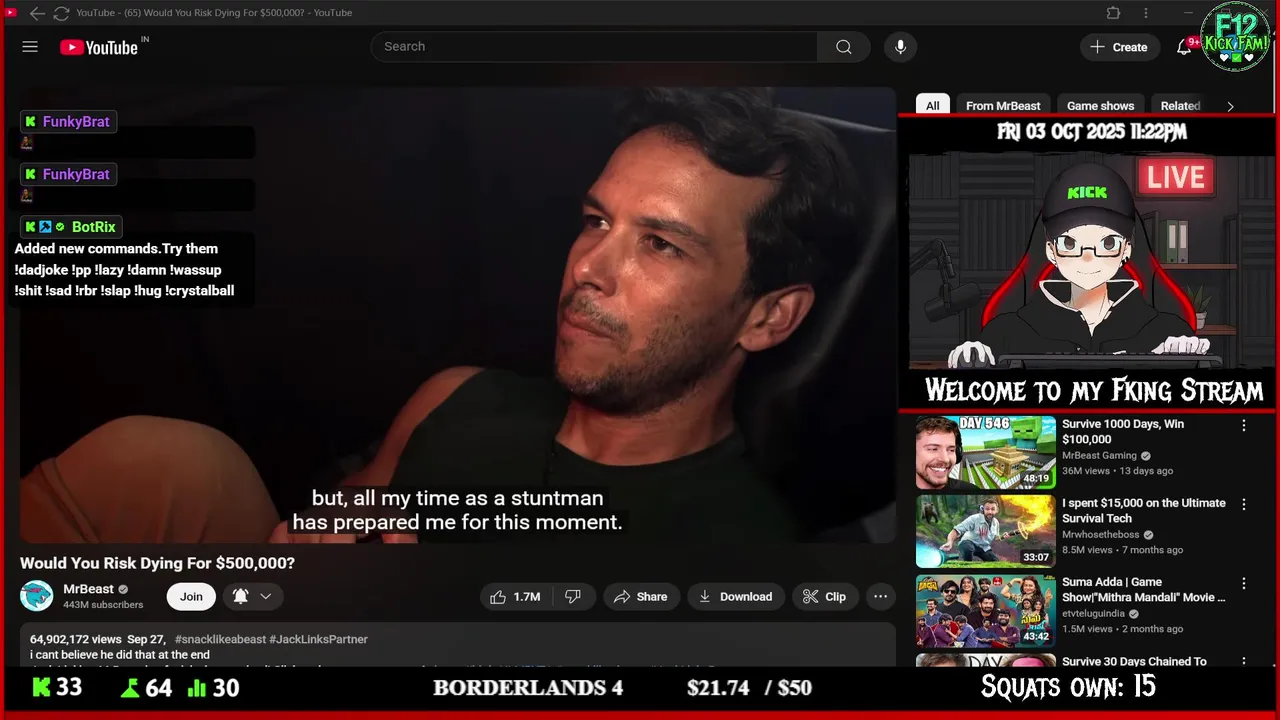This screenshot has height=720, width=1280.
Task: Open the Mrwhosetheboss channel name
Action: (1101, 535)
